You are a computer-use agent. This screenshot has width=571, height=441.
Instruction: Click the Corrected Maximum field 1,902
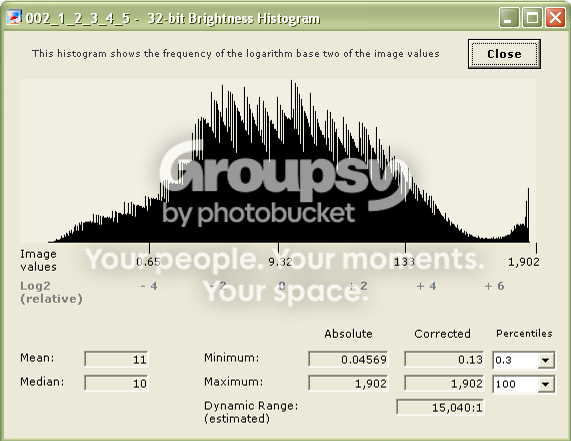tap(444, 383)
